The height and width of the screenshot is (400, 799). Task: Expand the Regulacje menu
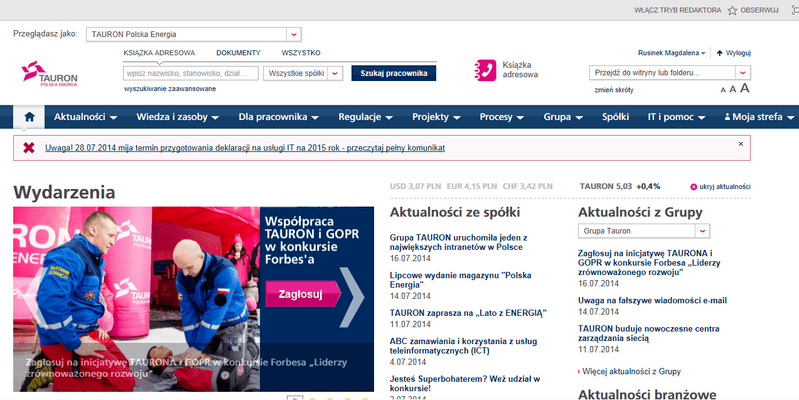pyautogui.click(x=365, y=117)
